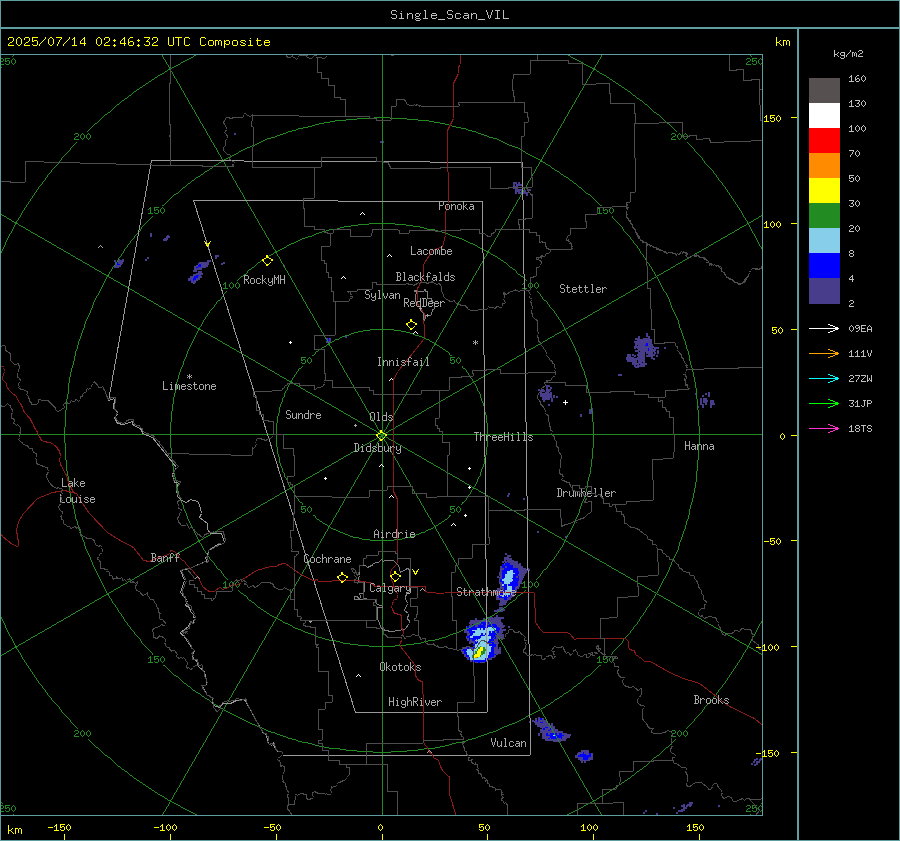This screenshot has width=900, height=841.
Task: Click the Lake Louise label
Action: (77, 491)
